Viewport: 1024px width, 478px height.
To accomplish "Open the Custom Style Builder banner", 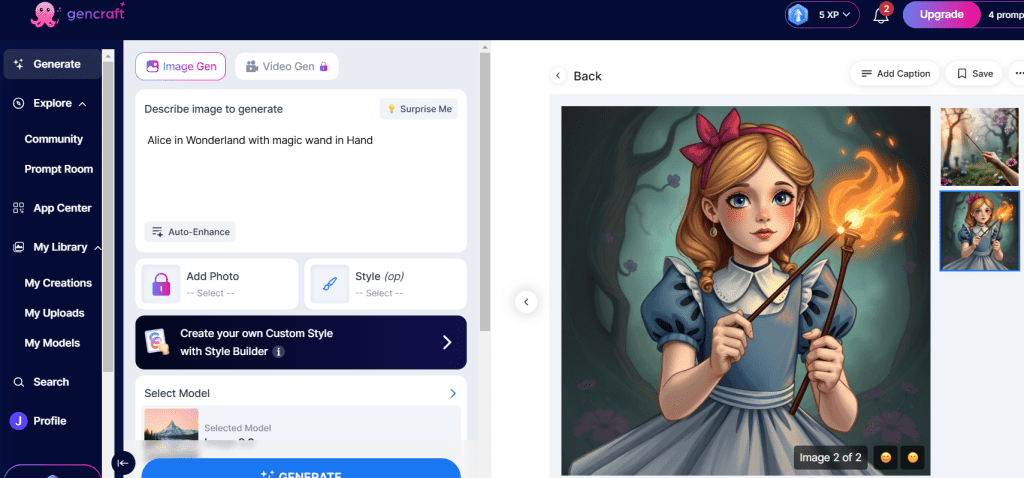I will [x=301, y=343].
